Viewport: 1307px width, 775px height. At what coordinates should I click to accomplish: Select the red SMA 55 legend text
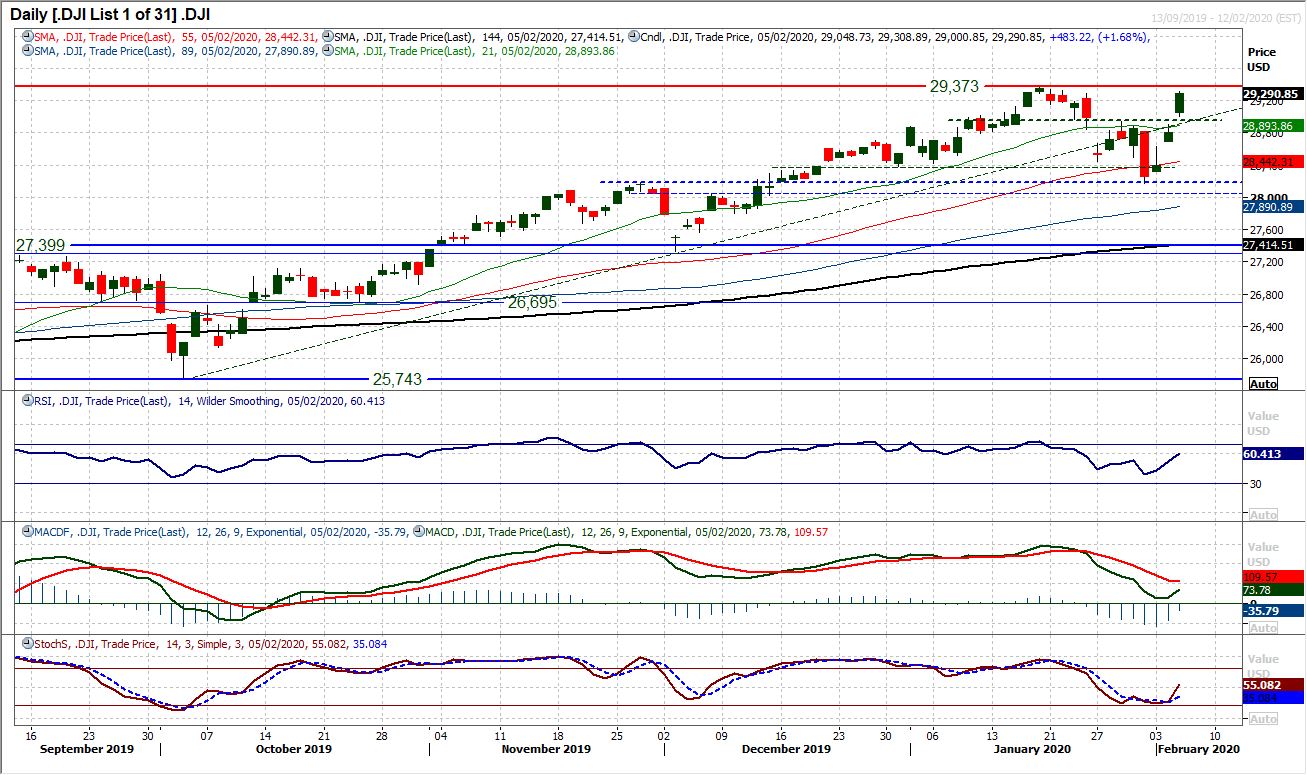coord(175,37)
